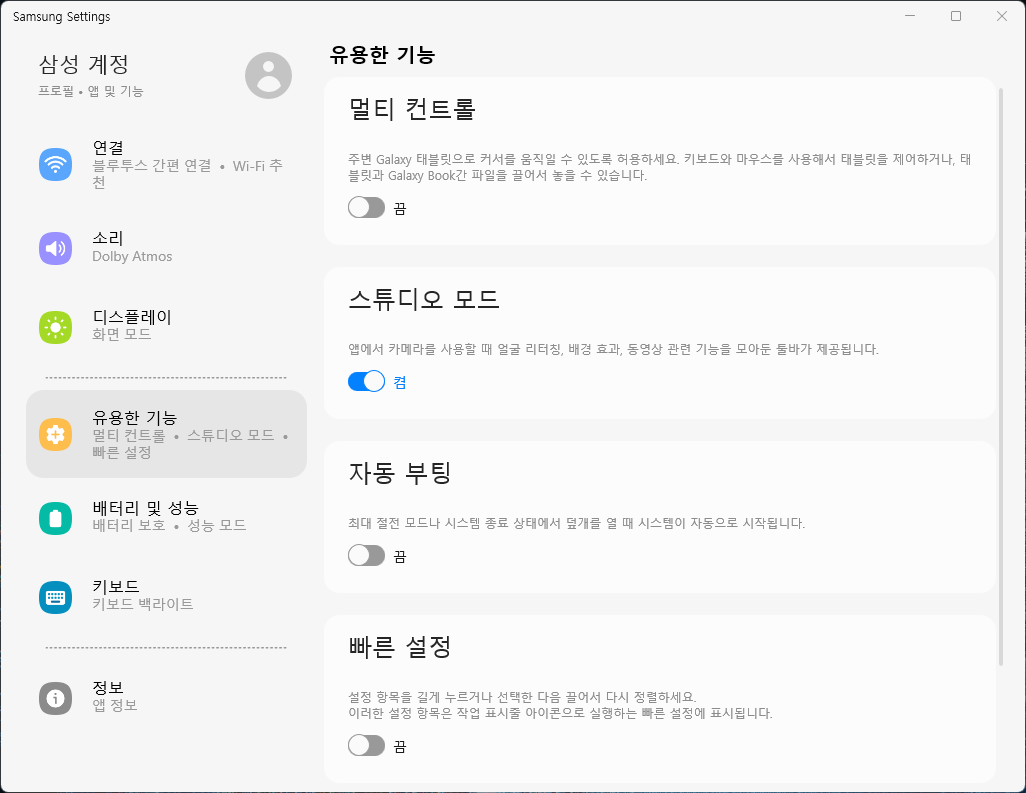The height and width of the screenshot is (793, 1026).
Task: Open 키보드 백라이트 menu entry
Action: pos(143,604)
